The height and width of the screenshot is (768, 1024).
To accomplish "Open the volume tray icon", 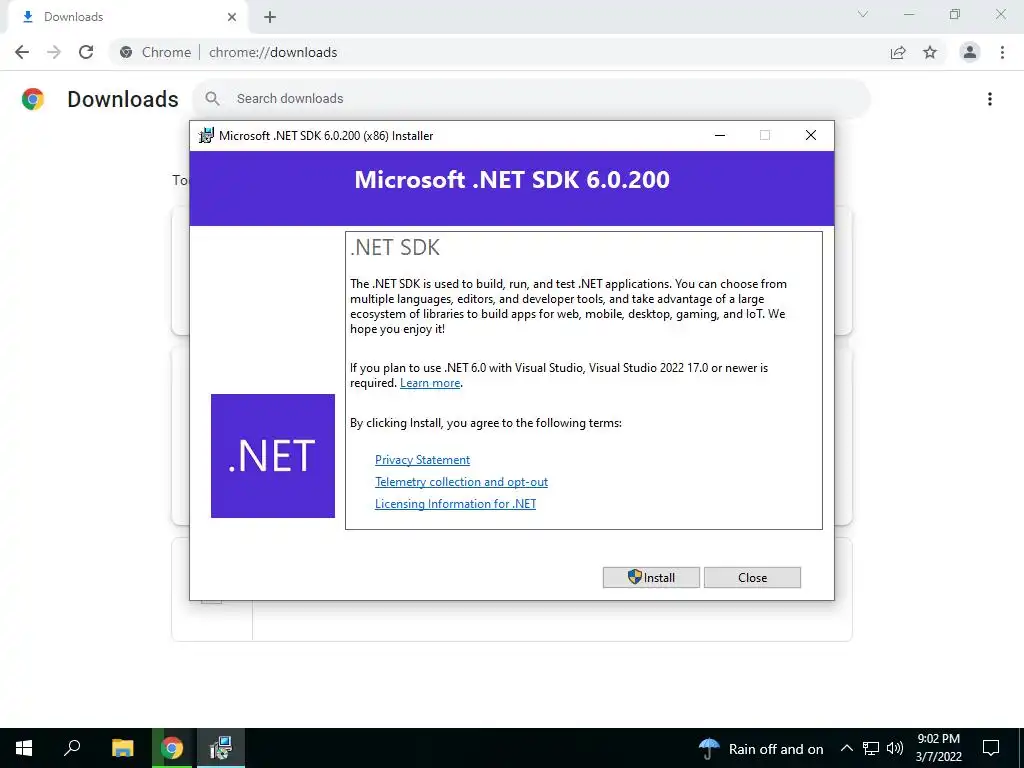I will click(x=895, y=748).
